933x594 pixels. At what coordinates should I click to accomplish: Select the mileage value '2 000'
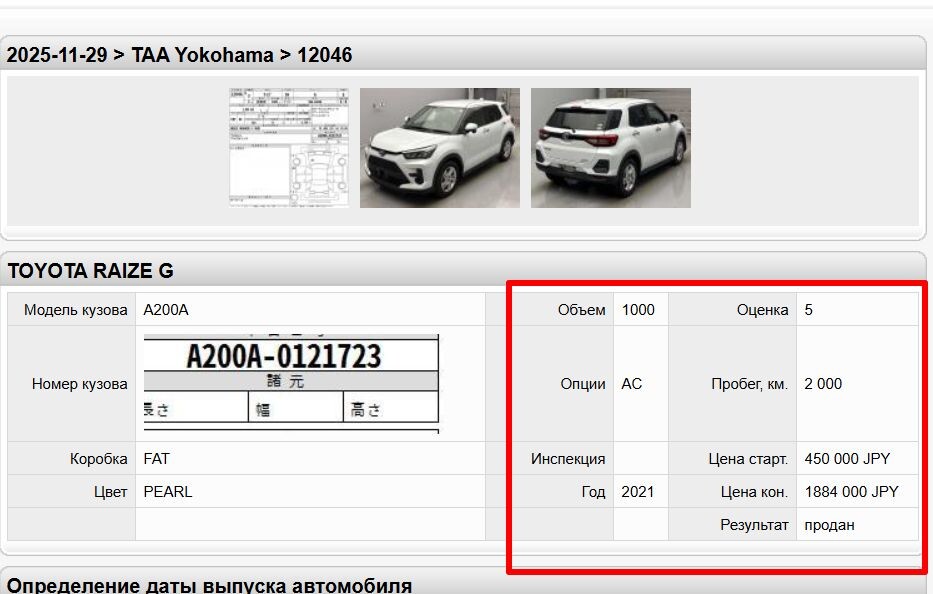(823, 384)
